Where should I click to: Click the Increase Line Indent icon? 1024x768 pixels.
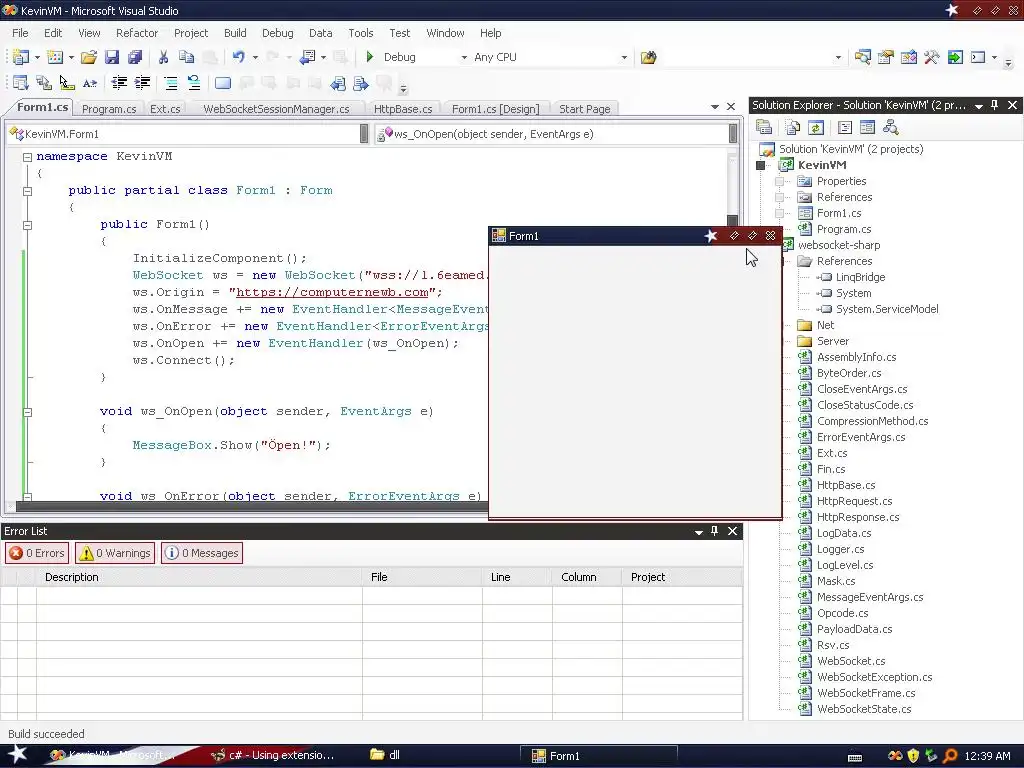[x=142, y=83]
